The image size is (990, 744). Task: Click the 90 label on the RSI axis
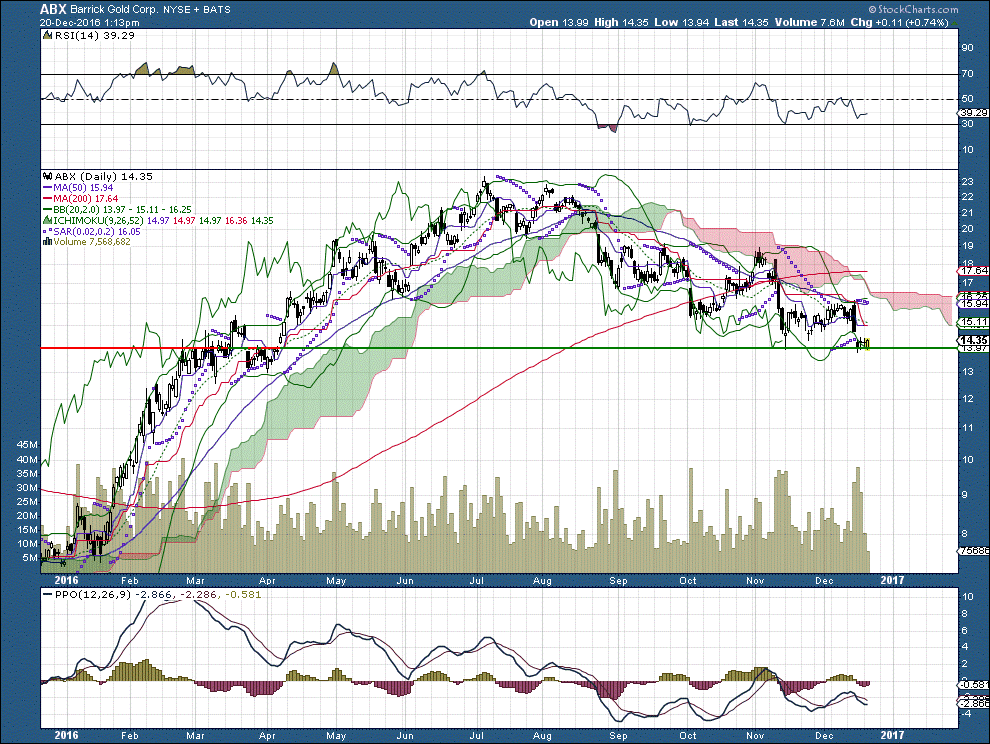coord(967,47)
